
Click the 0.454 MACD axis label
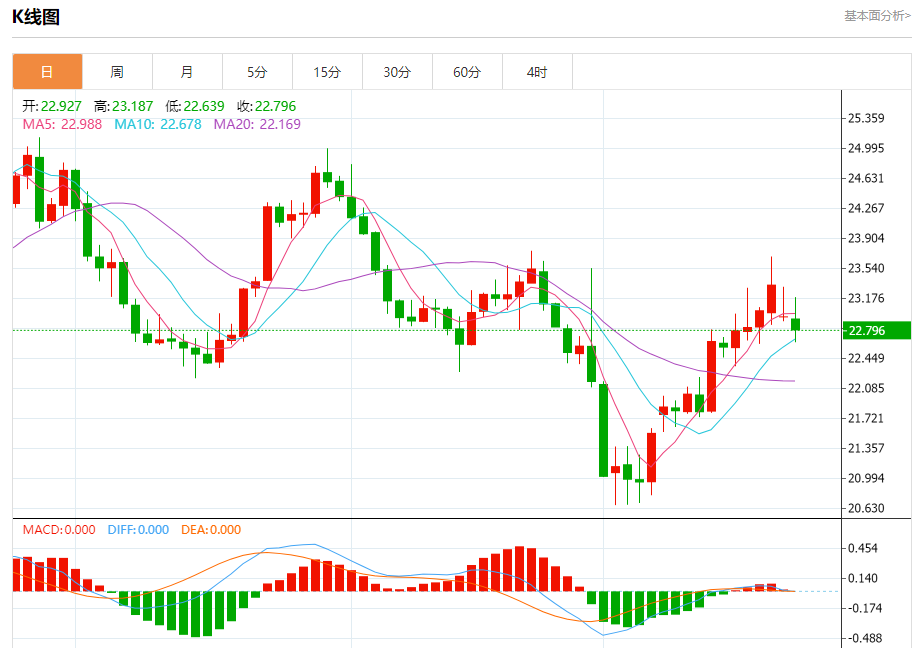[863, 548]
